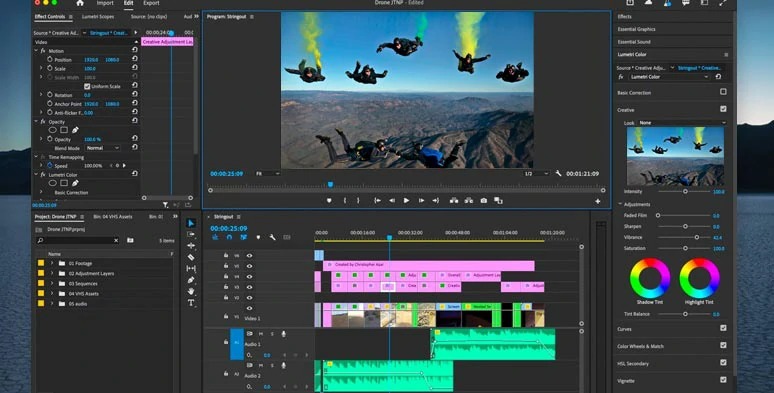Open the Fit zoom level dropdown
This screenshot has height=393, width=774.
pyautogui.click(x=267, y=174)
